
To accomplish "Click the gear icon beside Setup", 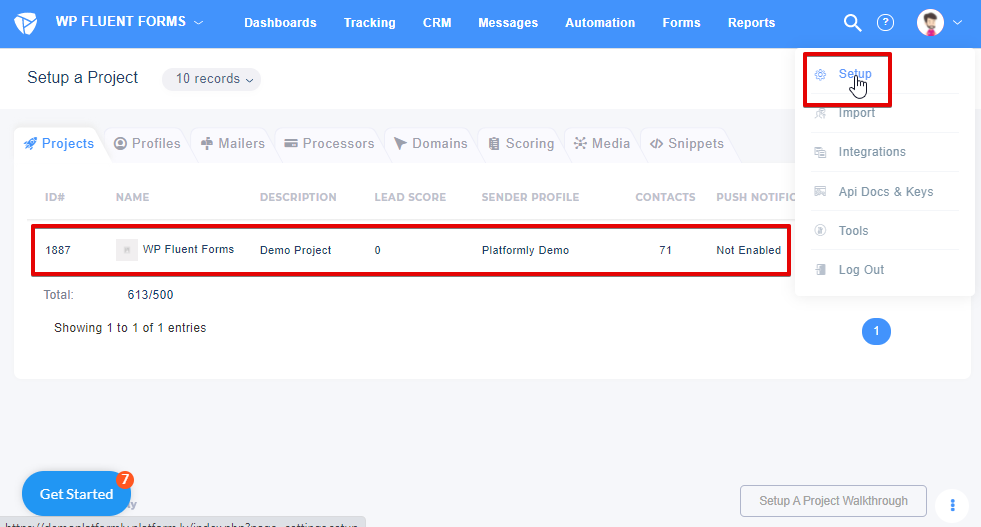I will (x=820, y=74).
